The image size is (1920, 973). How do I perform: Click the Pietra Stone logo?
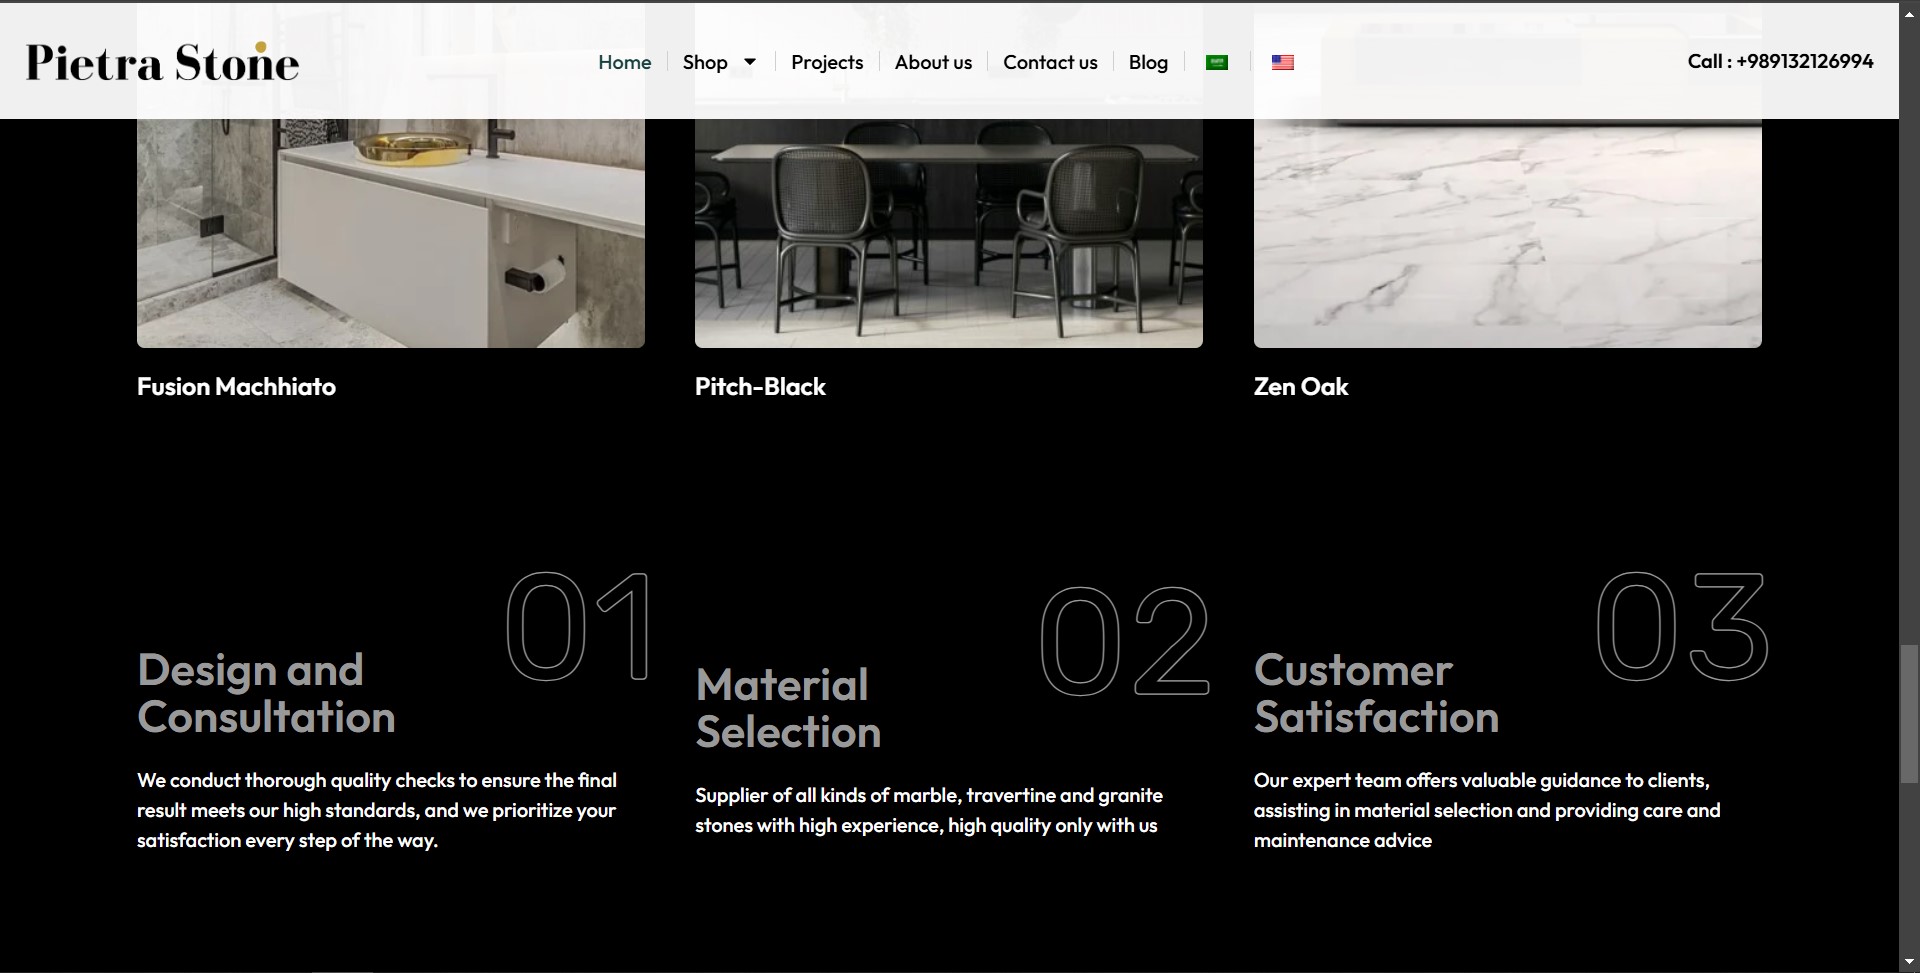[x=162, y=62]
